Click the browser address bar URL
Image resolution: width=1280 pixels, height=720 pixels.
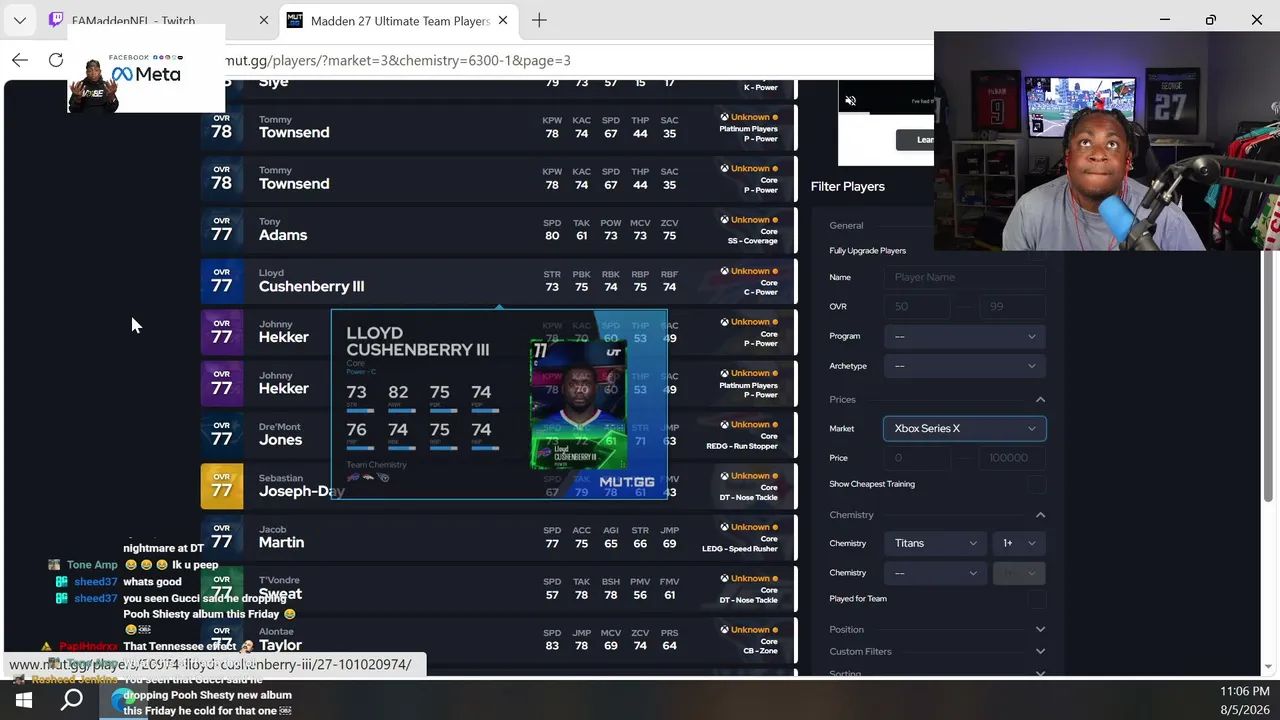tap(398, 60)
